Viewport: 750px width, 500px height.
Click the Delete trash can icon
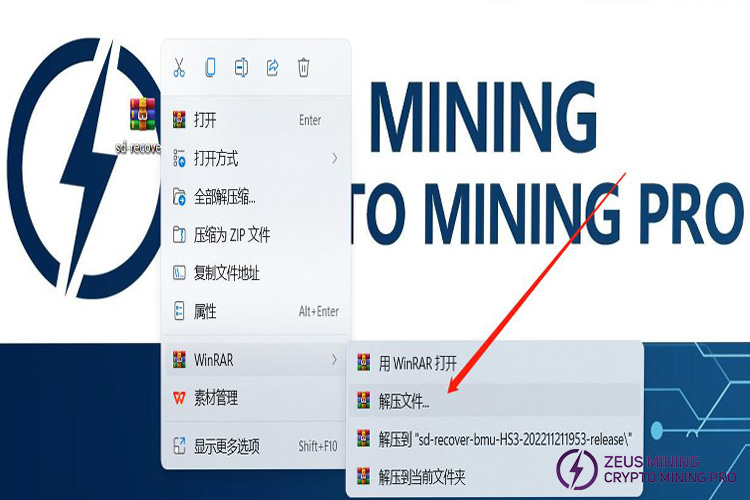point(303,68)
